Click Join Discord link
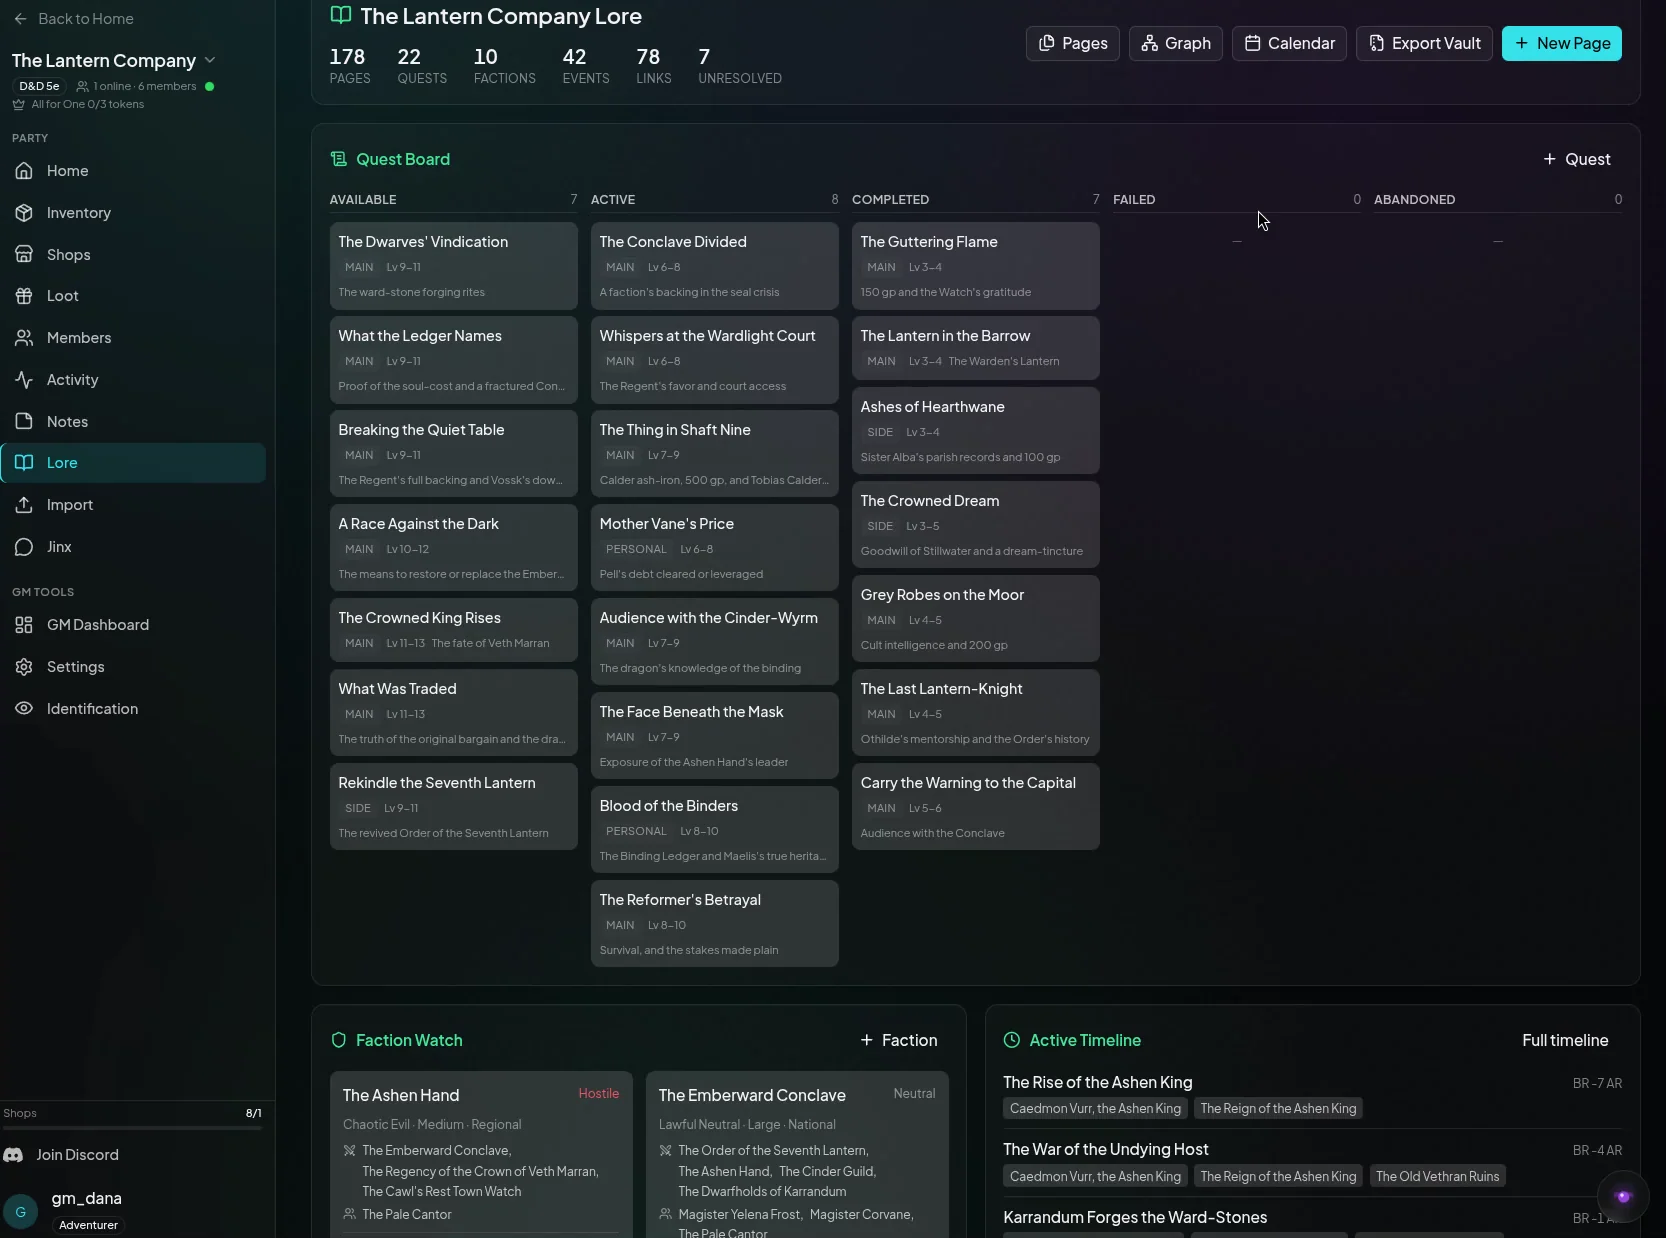 (x=78, y=1155)
